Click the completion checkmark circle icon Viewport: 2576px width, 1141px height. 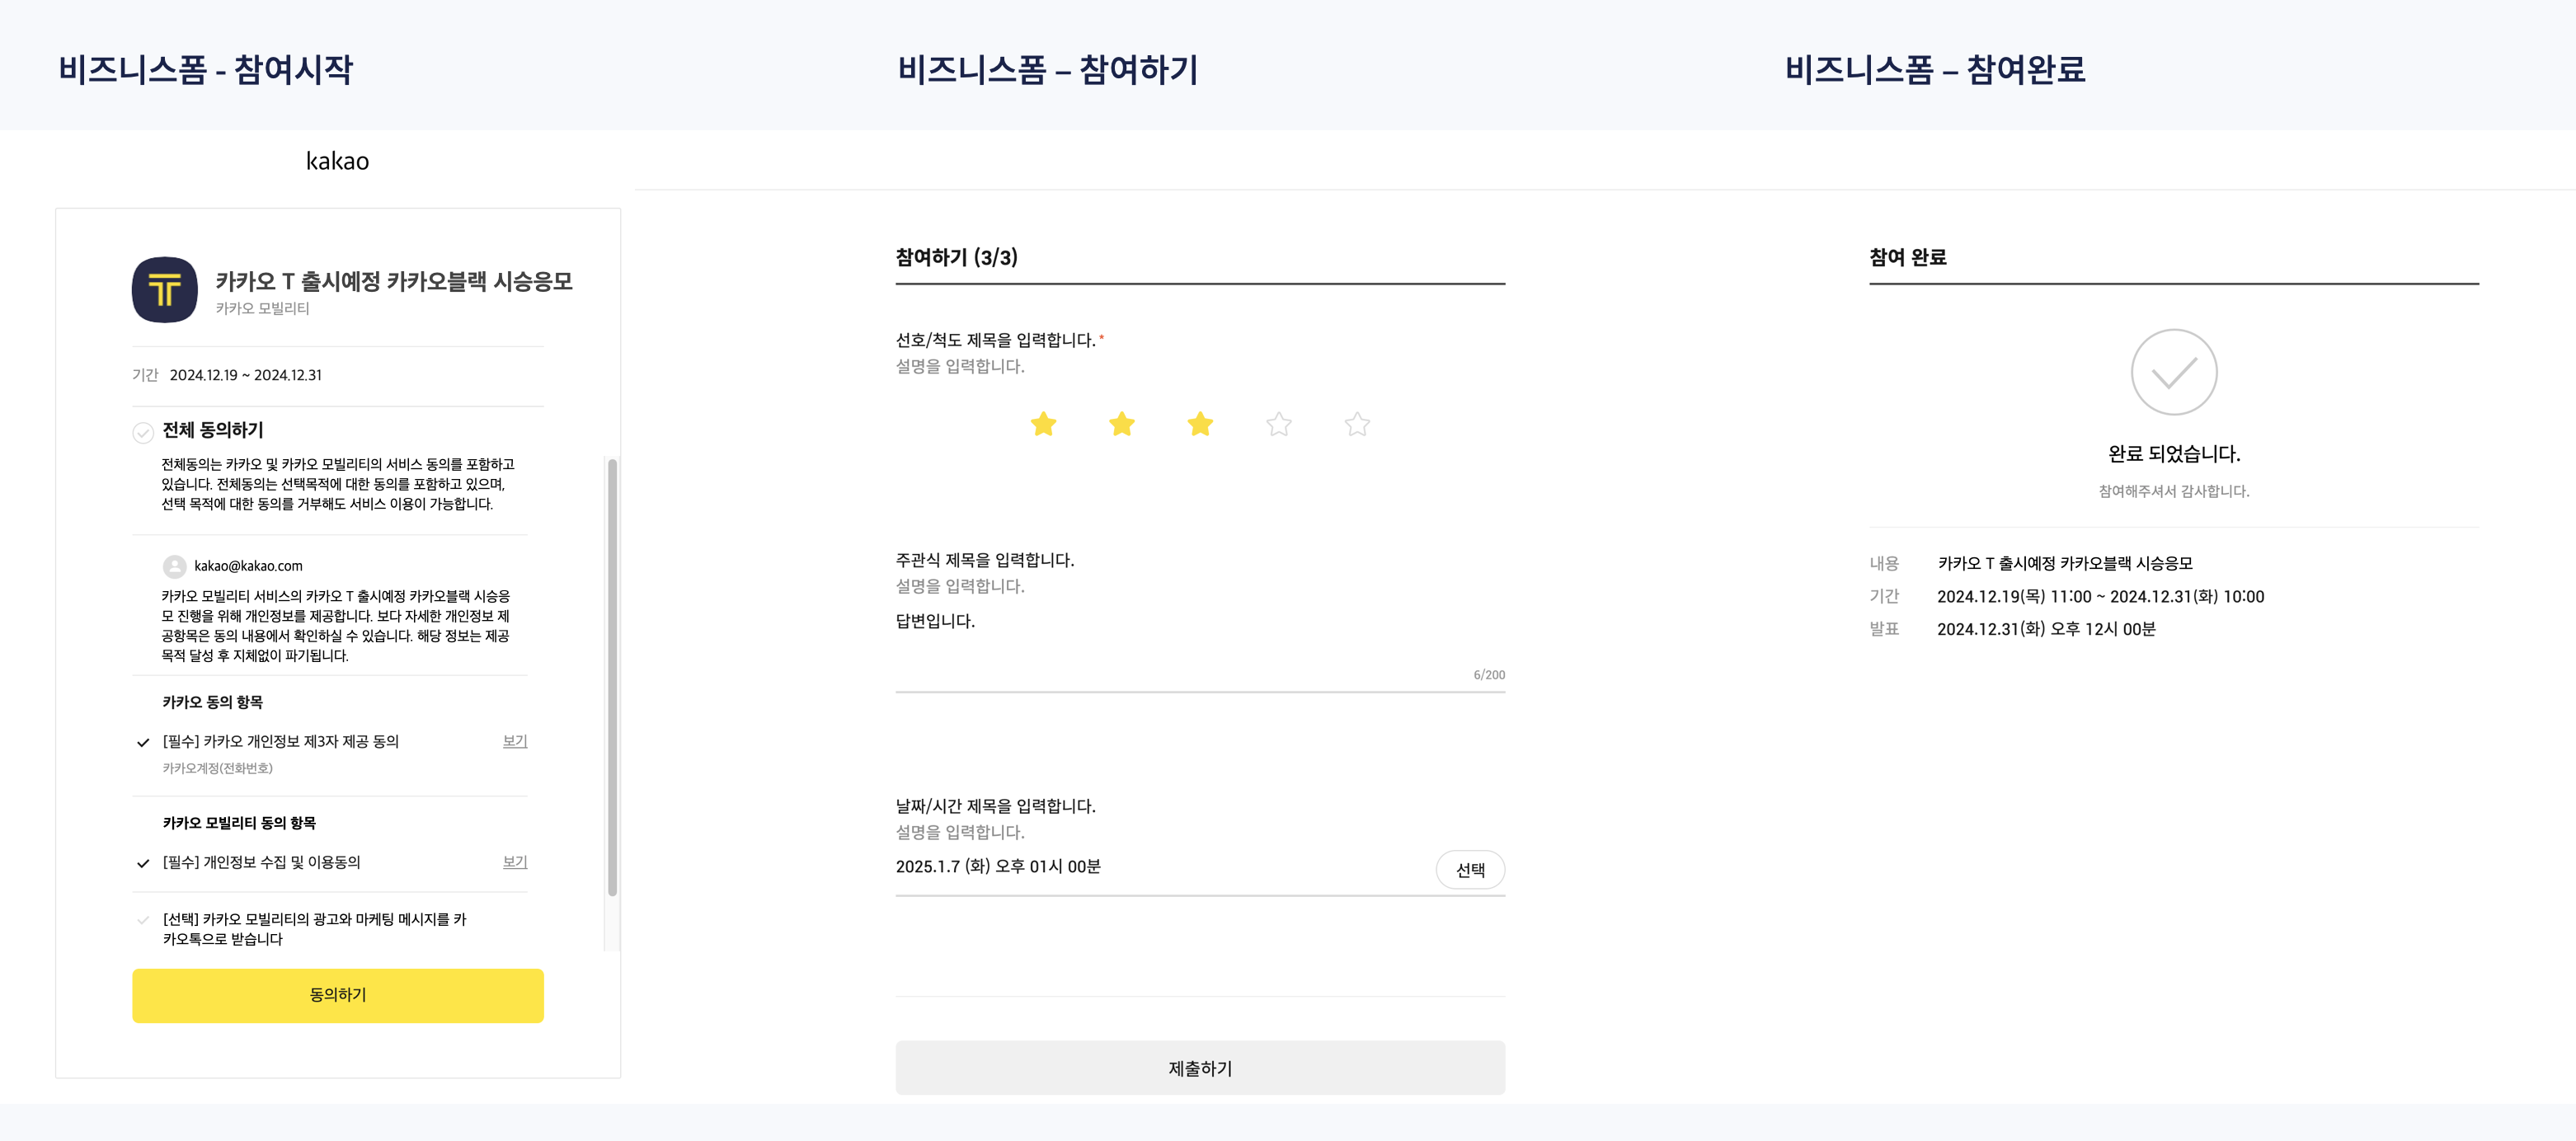[2174, 372]
